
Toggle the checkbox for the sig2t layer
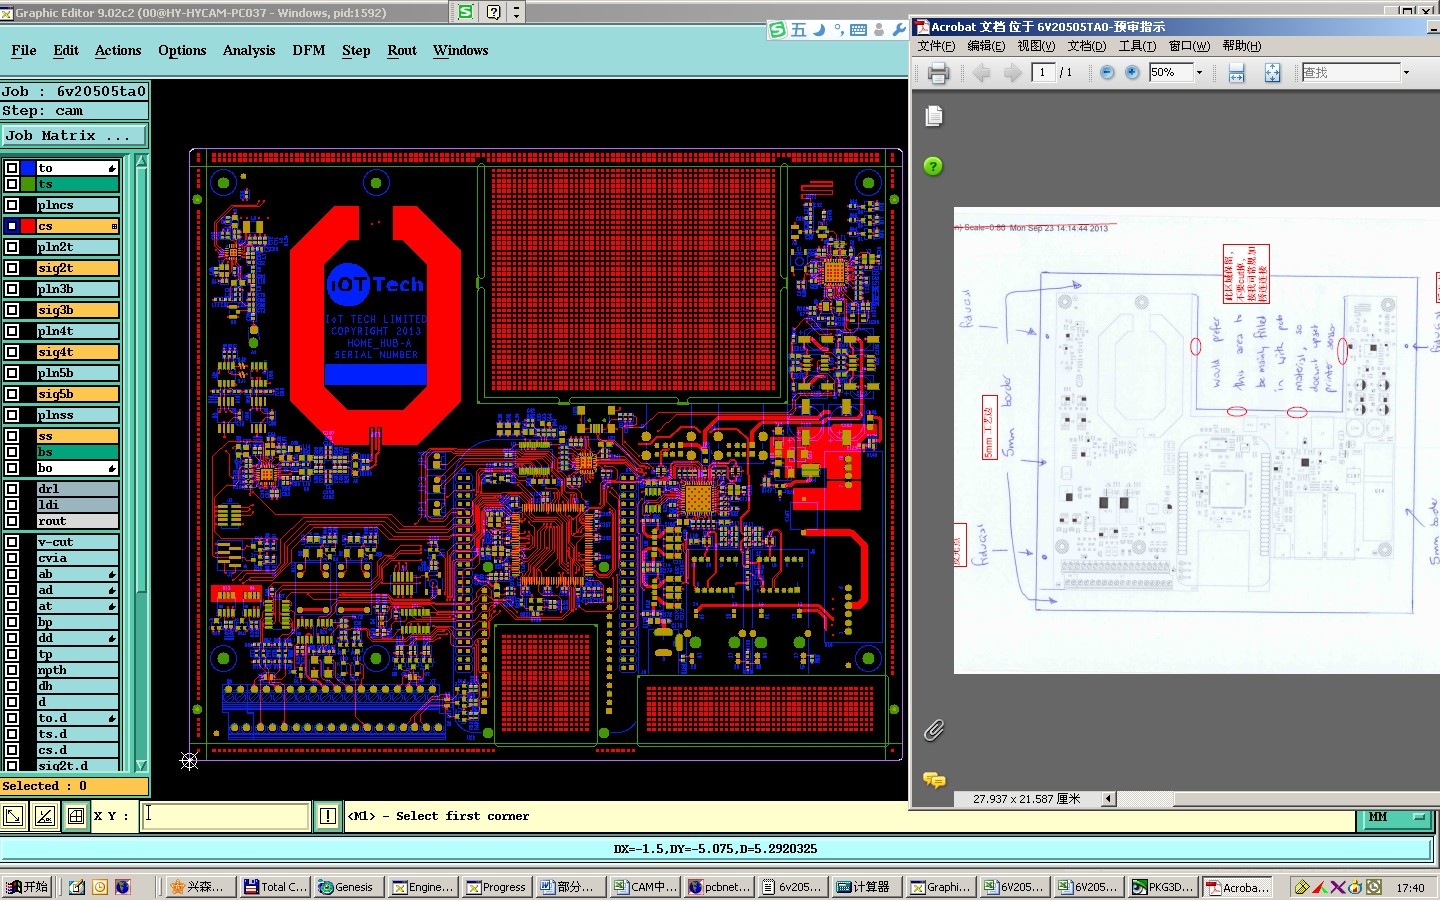pyautogui.click(x=12, y=268)
